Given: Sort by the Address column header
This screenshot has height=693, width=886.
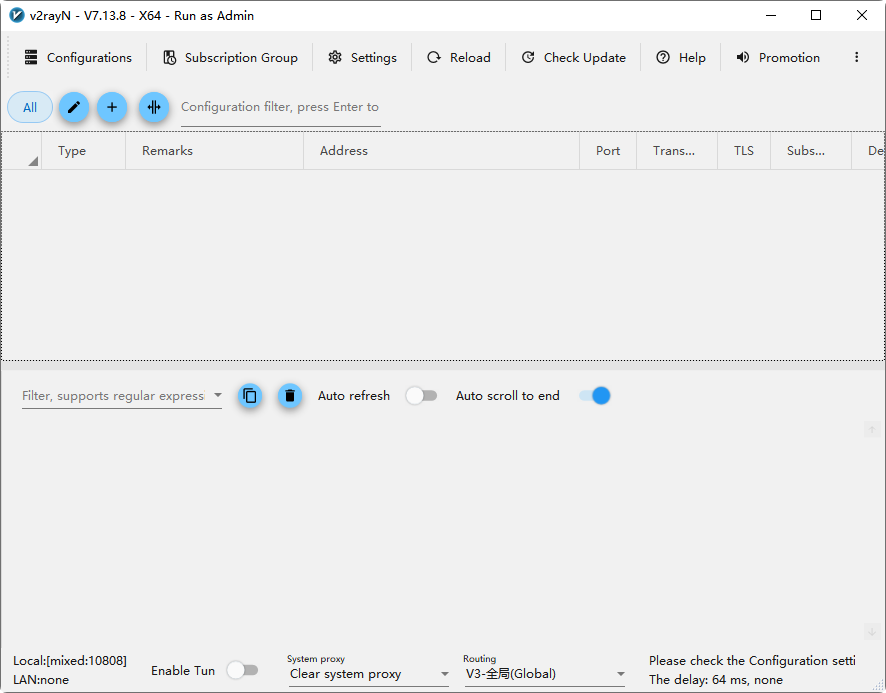Looking at the screenshot, I should coord(441,151).
